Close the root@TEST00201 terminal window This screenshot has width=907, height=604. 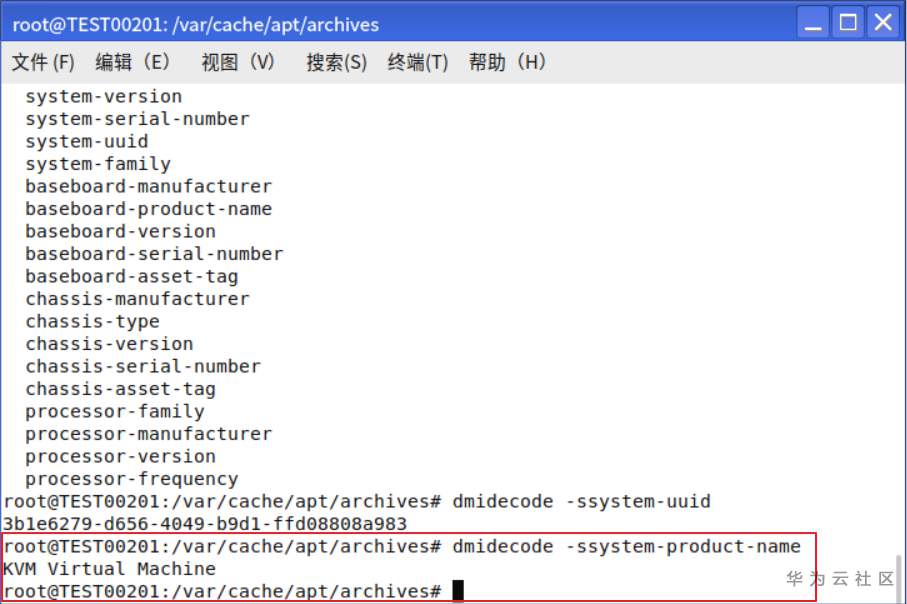882,23
